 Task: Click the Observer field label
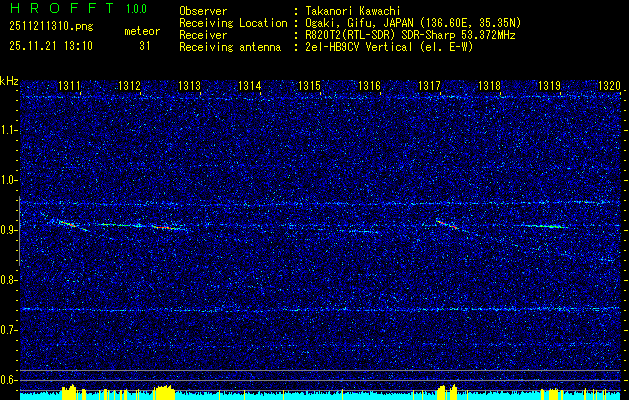[x=203, y=11]
